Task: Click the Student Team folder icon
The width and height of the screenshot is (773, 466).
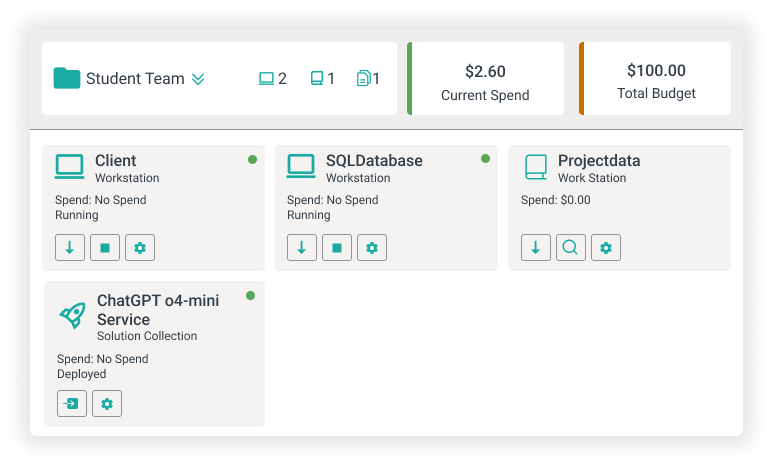Action: [67, 78]
